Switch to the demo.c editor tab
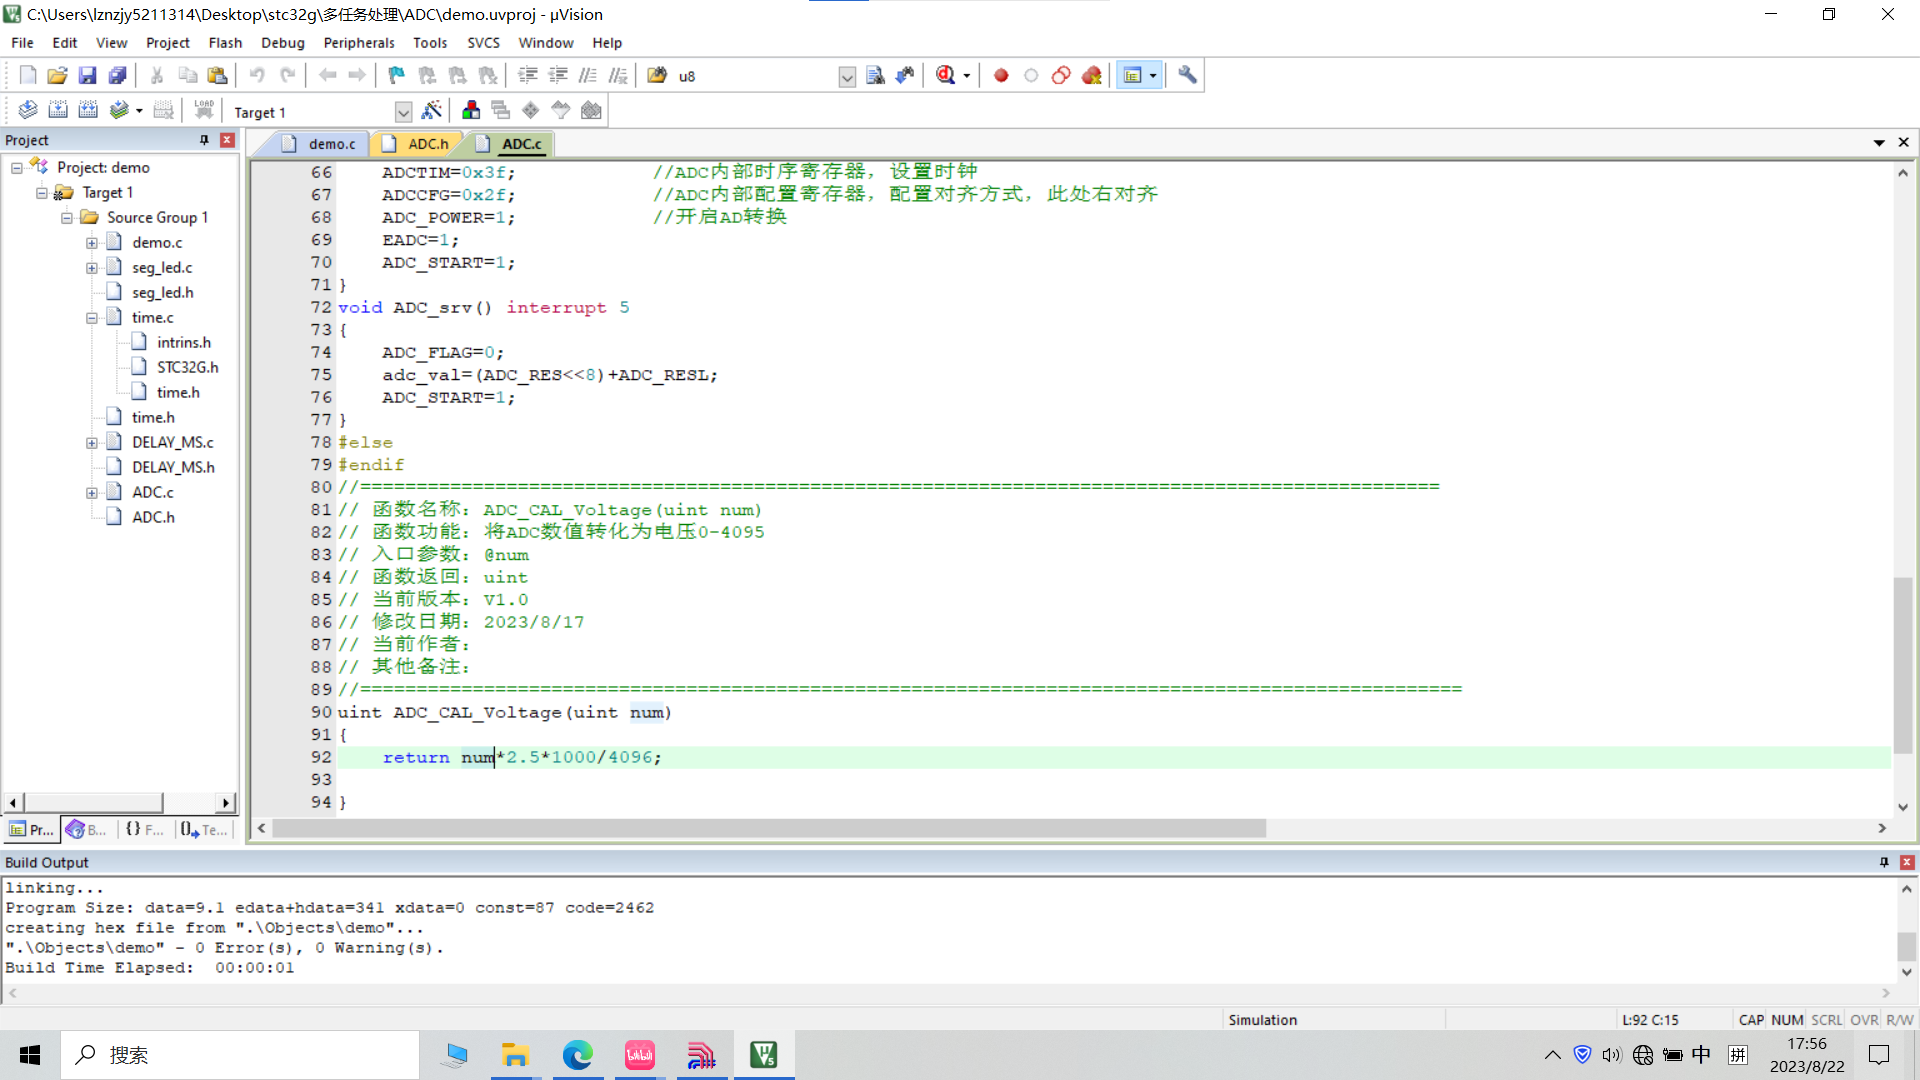Screen dimensions: 1920x1080 coord(319,144)
